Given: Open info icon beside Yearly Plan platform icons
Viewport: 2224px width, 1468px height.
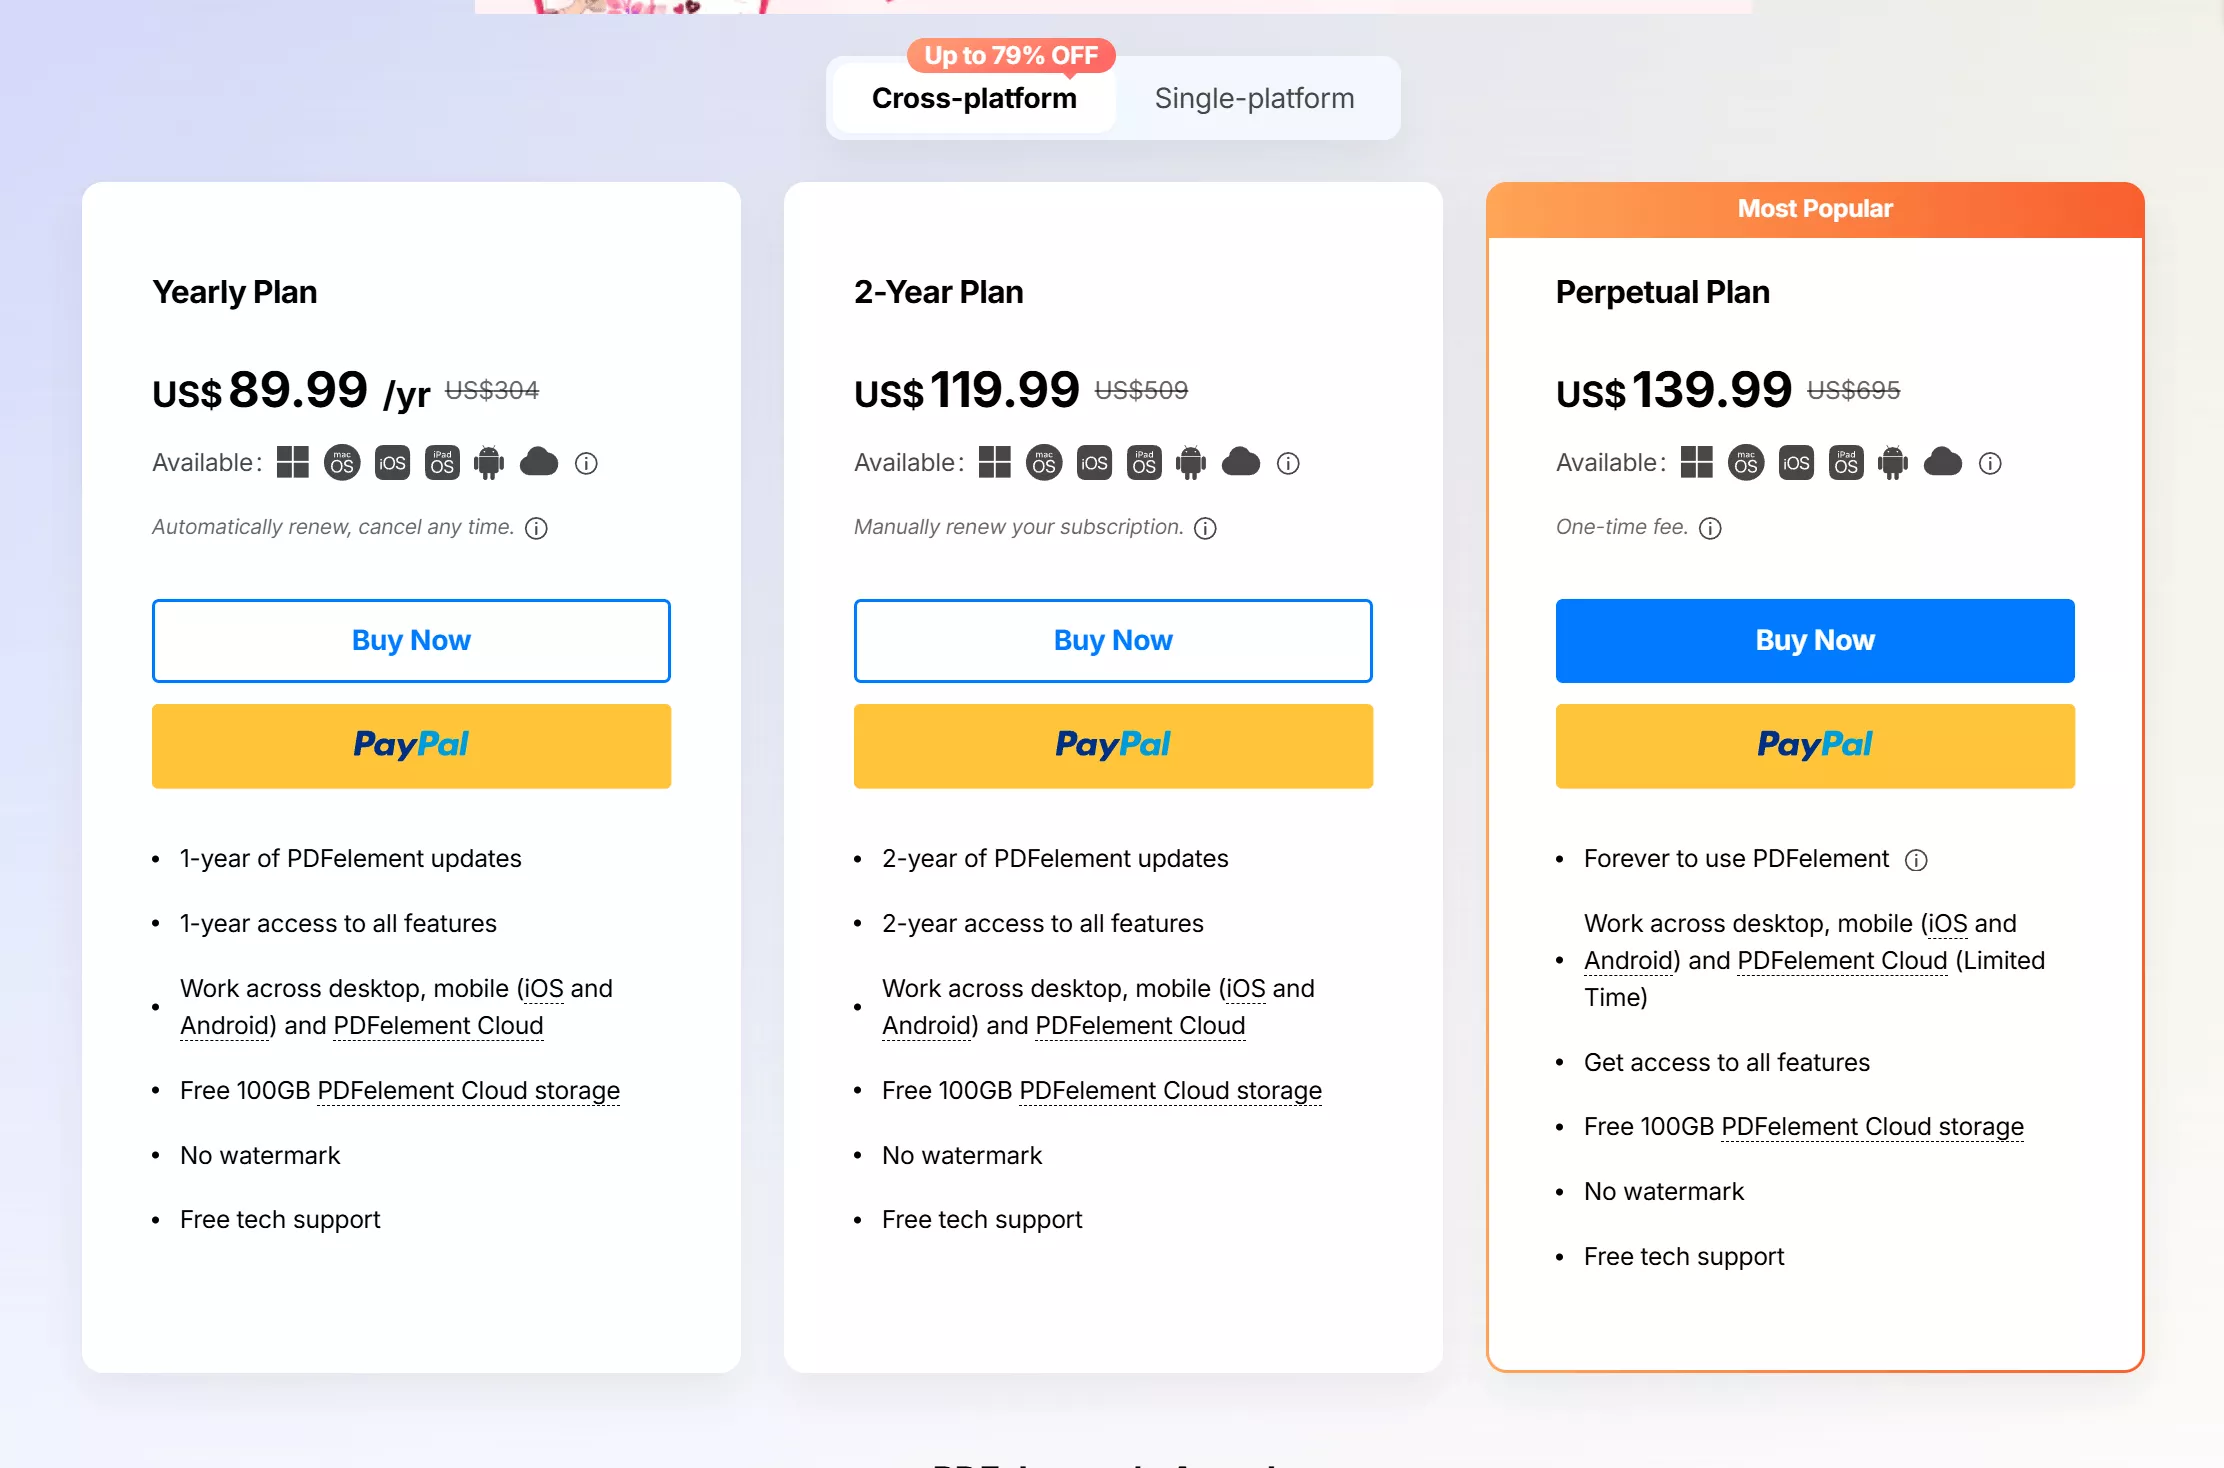Looking at the screenshot, I should click(x=586, y=463).
